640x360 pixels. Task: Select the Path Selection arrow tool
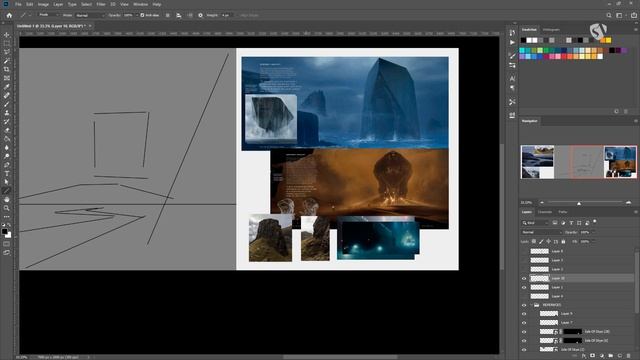pyautogui.click(x=7, y=182)
